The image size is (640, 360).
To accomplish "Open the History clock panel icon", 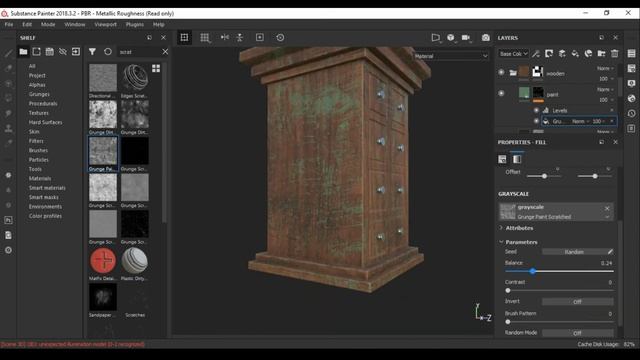I will (x=631, y=113).
